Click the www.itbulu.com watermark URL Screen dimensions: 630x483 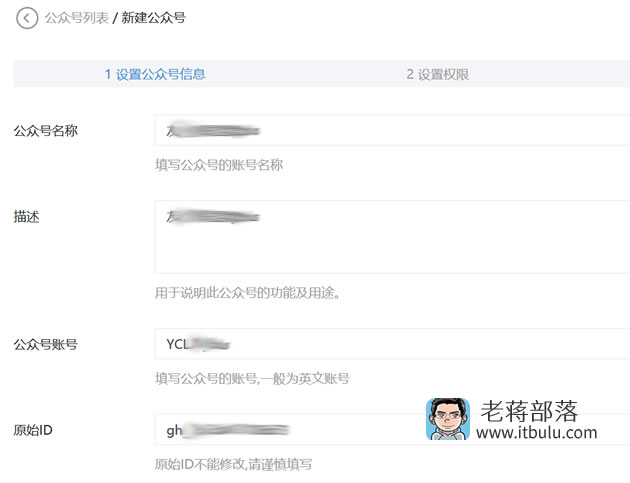pyautogui.click(x=537, y=433)
